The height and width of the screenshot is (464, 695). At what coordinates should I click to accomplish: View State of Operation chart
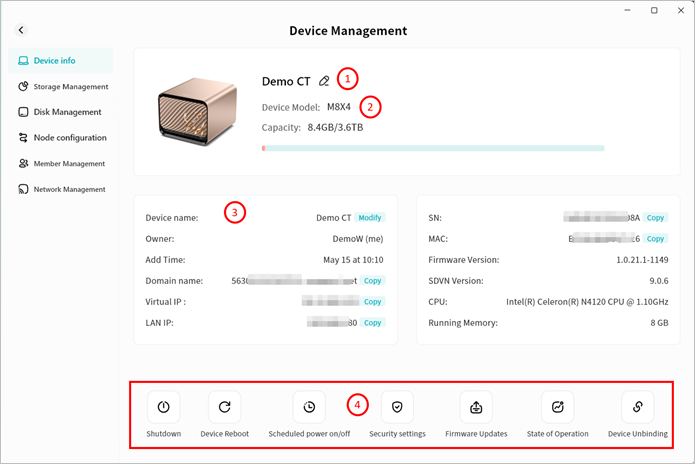pyautogui.click(x=557, y=407)
